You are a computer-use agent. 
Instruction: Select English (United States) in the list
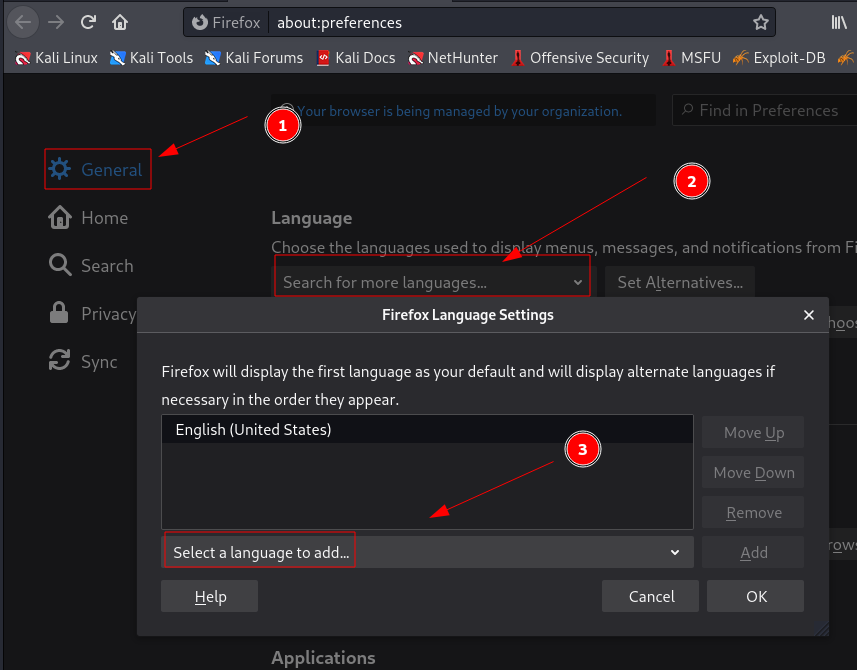coord(253,430)
